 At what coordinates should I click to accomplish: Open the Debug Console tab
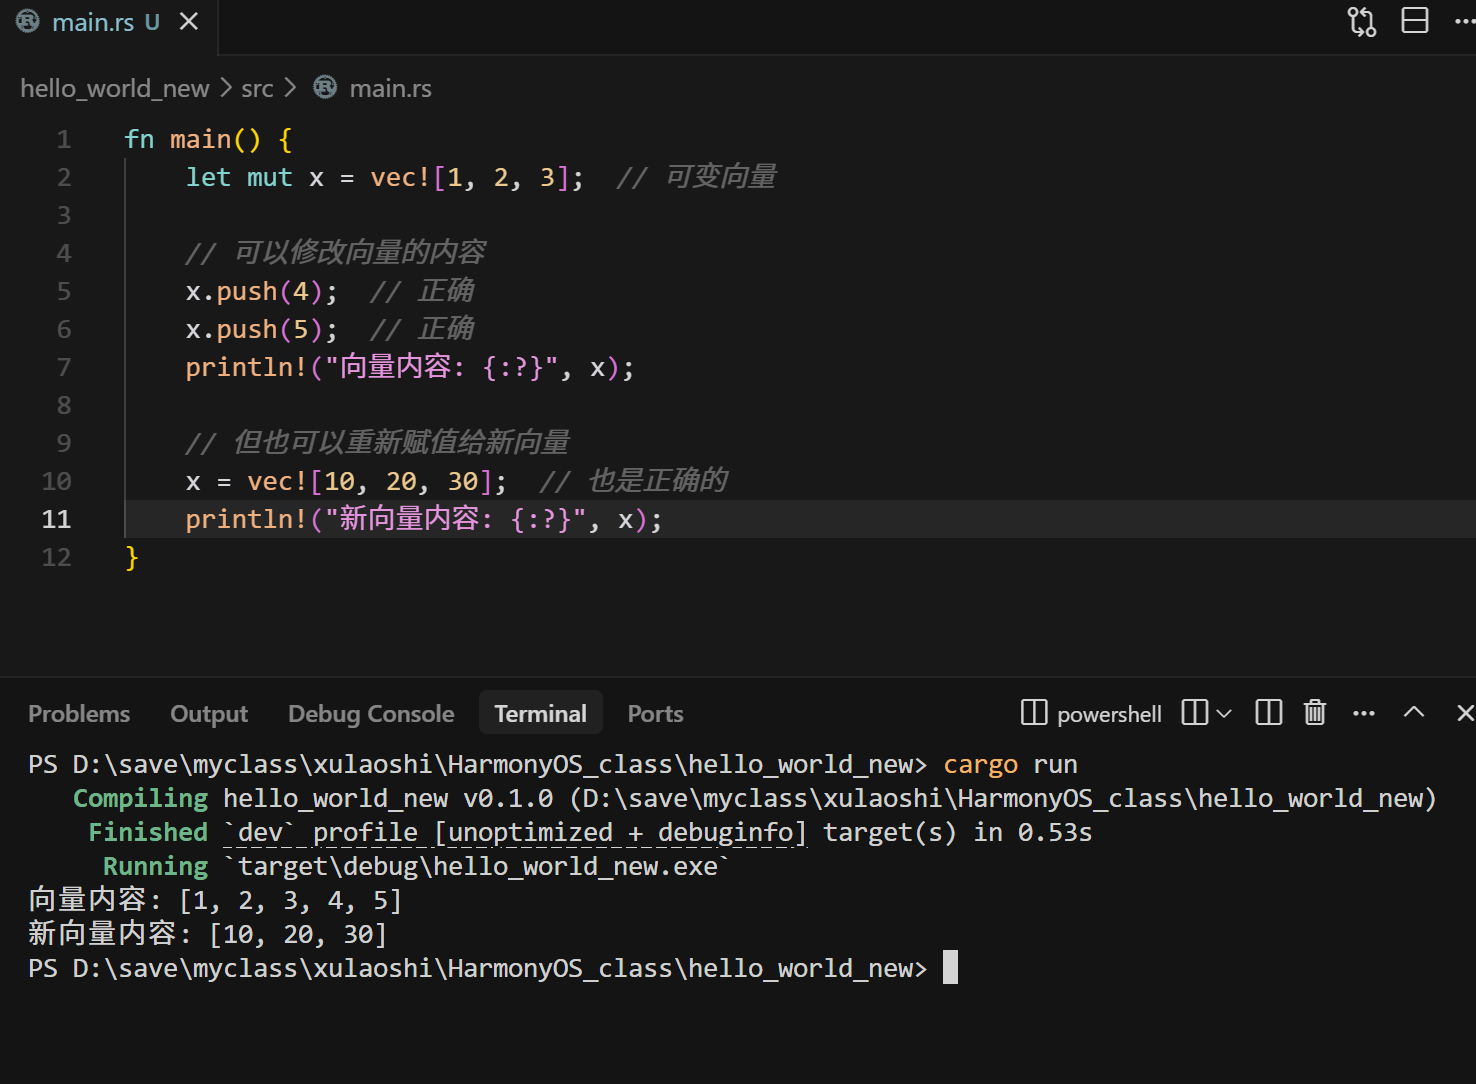pyautogui.click(x=371, y=714)
